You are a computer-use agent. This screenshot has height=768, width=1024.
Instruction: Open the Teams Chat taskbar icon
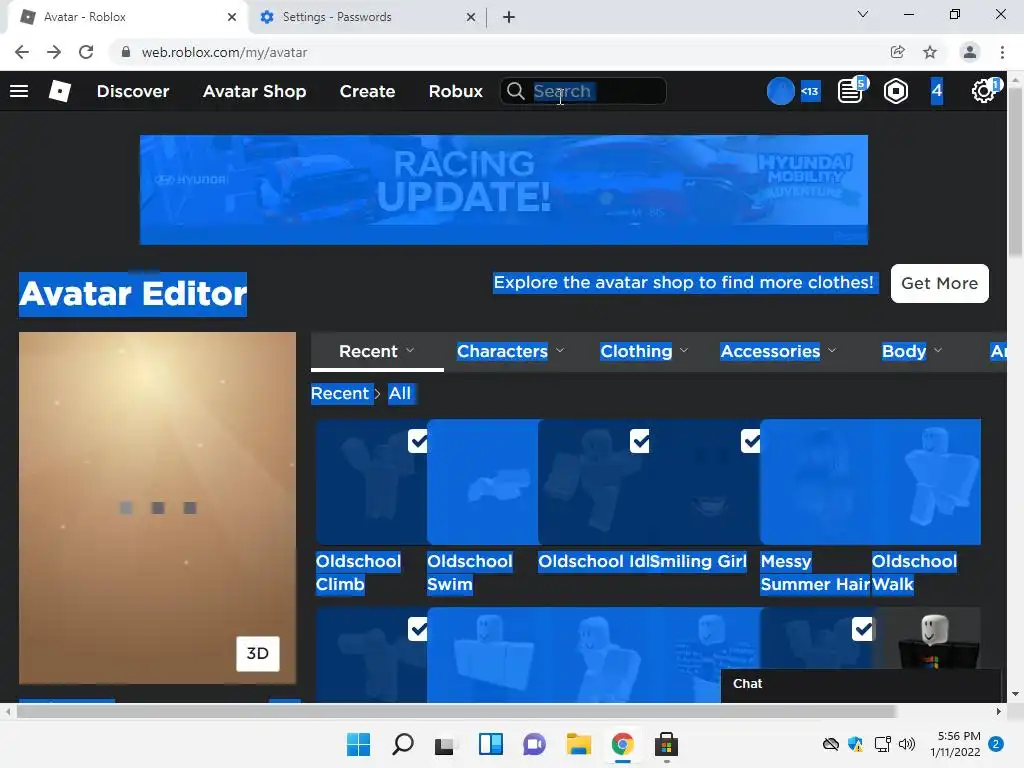pyautogui.click(x=534, y=744)
